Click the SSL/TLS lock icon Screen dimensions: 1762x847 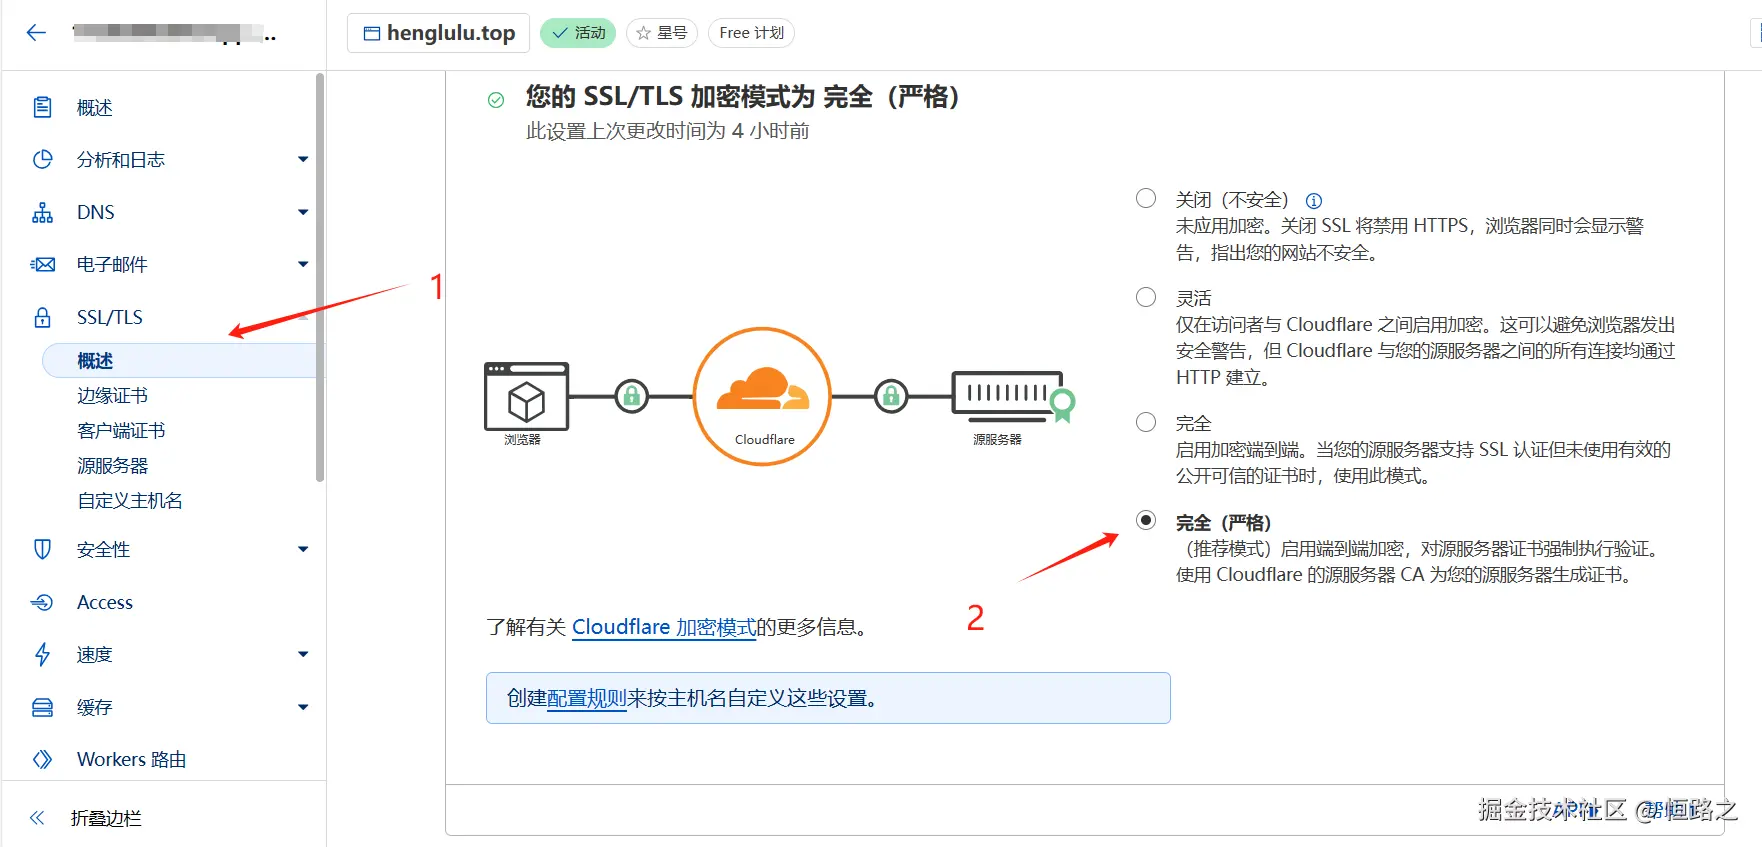click(42, 317)
